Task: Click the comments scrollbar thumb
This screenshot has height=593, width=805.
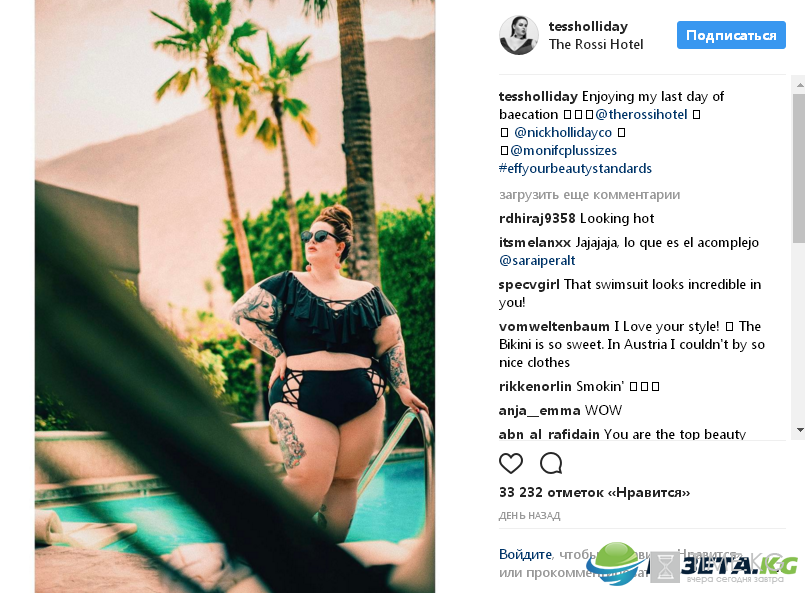Action: 799,164
